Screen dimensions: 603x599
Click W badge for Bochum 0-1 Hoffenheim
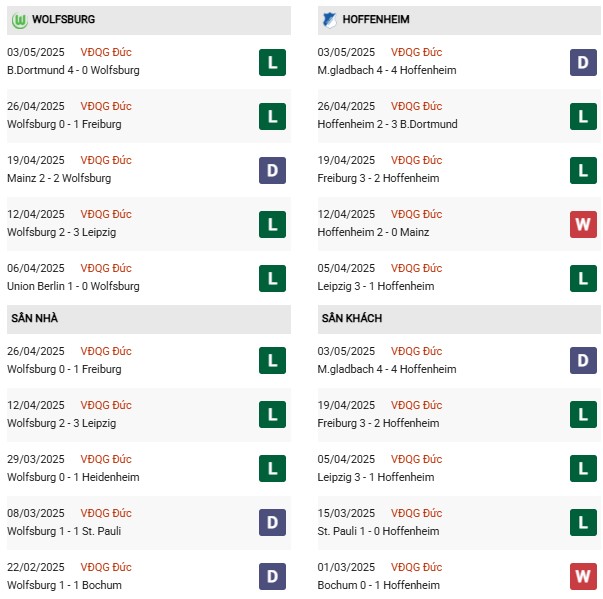(583, 576)
